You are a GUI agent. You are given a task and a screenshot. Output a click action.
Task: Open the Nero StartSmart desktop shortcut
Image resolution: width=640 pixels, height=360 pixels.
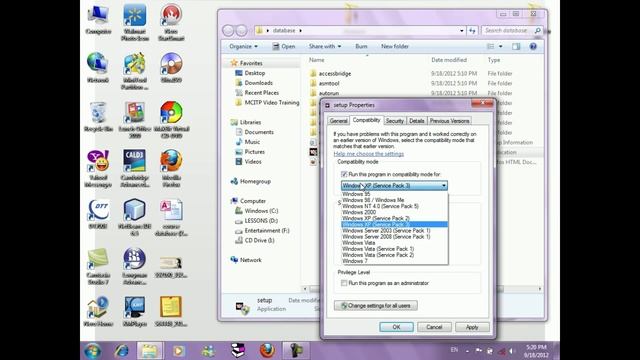171,22
